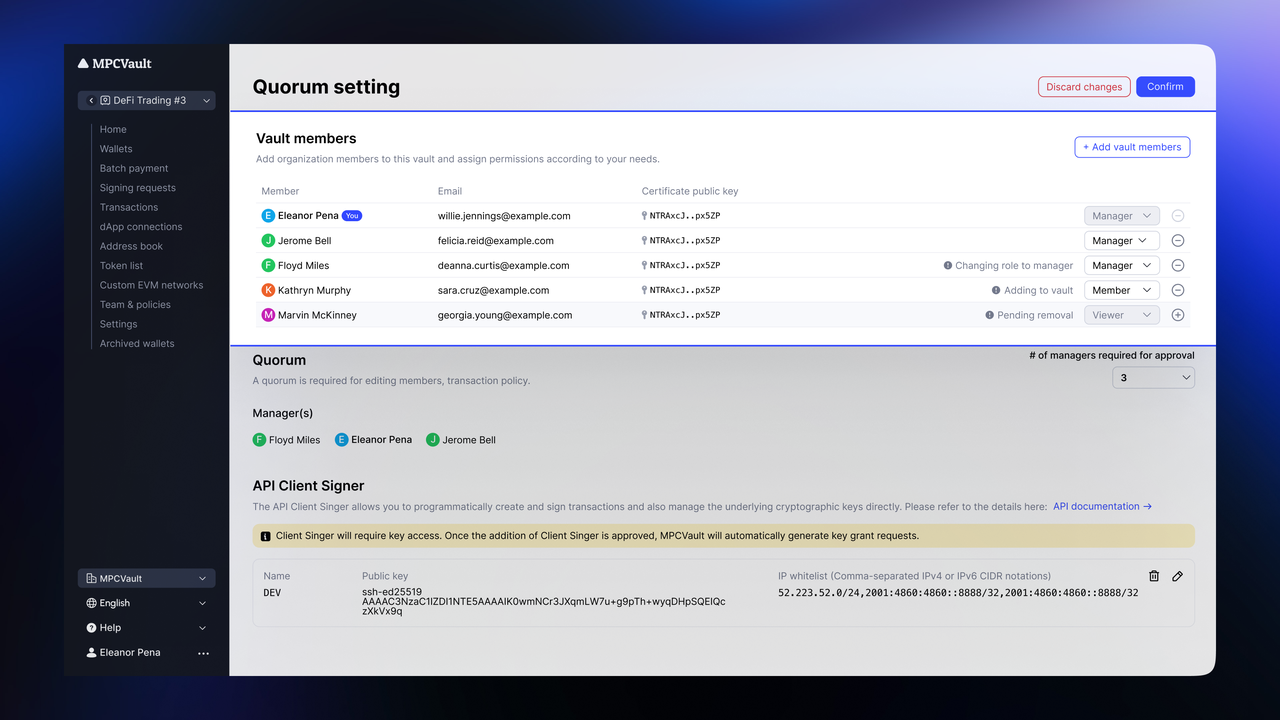Remove Kathryn Murphy using the minus icon

tap(1177, 290)
